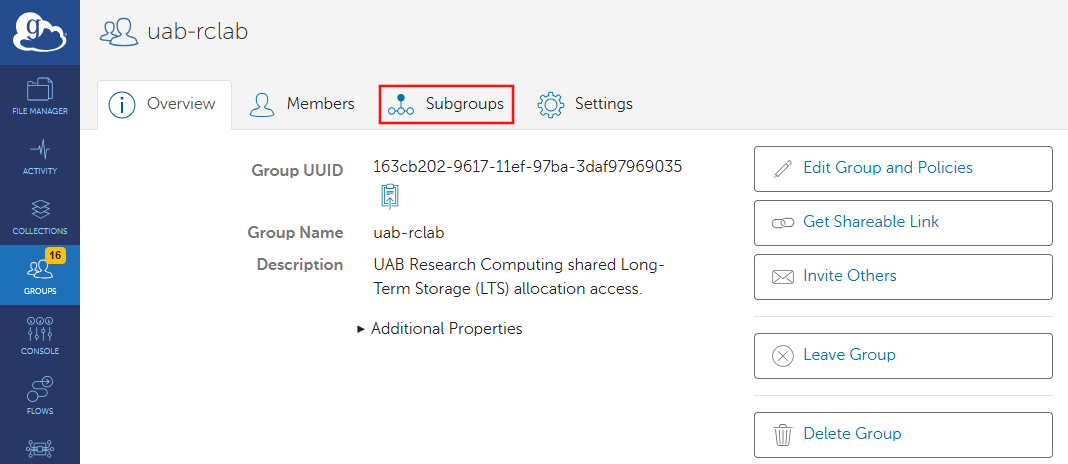Click Get Shareable Link button
Viewport: 1068px width, 464px height.
tap(902, 222)
